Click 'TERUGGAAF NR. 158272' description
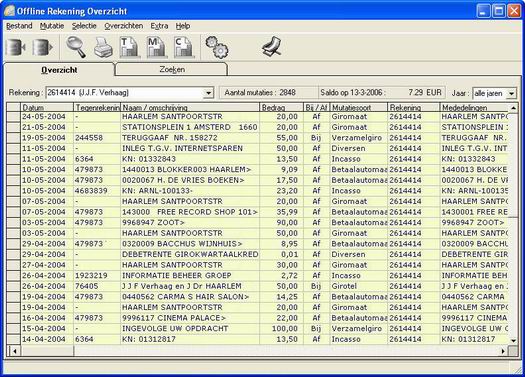The width and height of the screenshot is (525, 377). tap(170, 138)
